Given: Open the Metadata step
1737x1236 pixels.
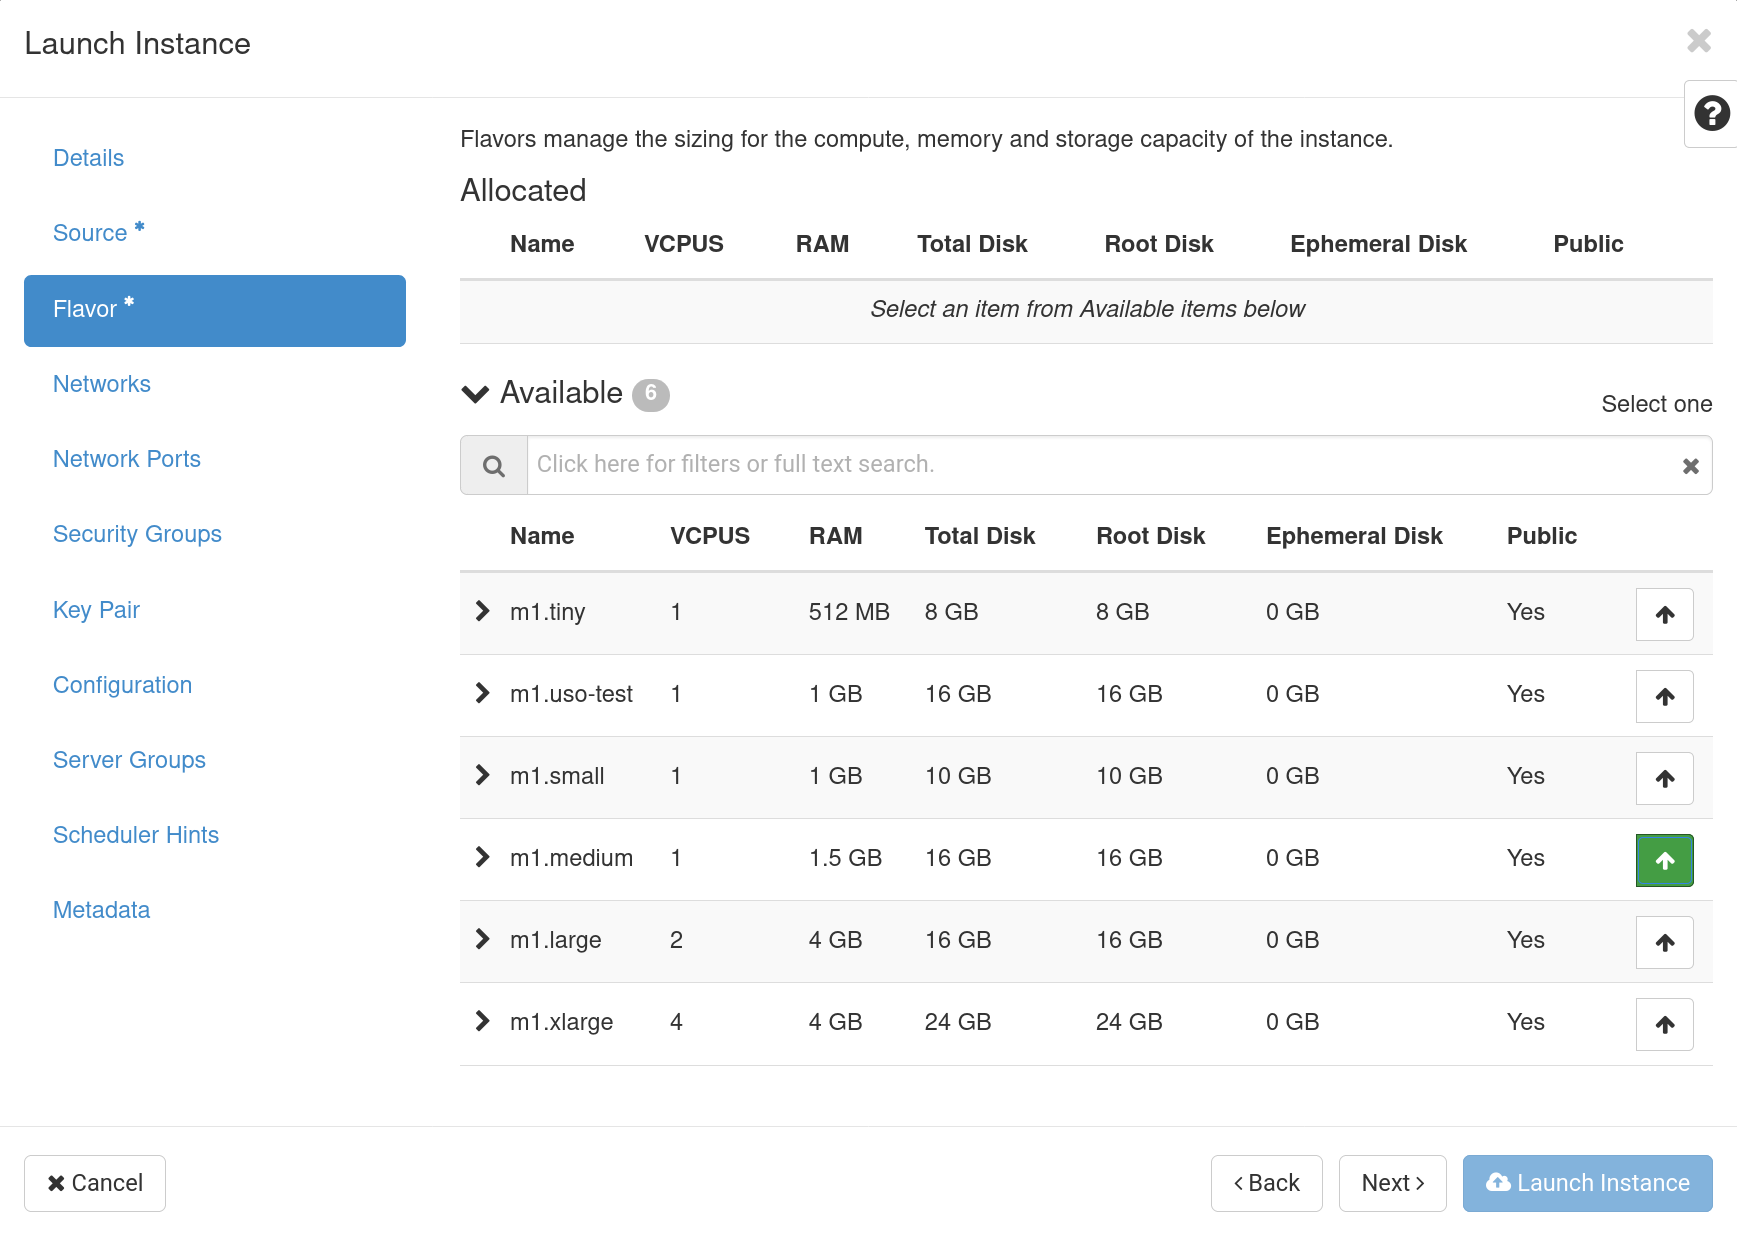Looking at the screenshot, I should click(x=101, y=910).
